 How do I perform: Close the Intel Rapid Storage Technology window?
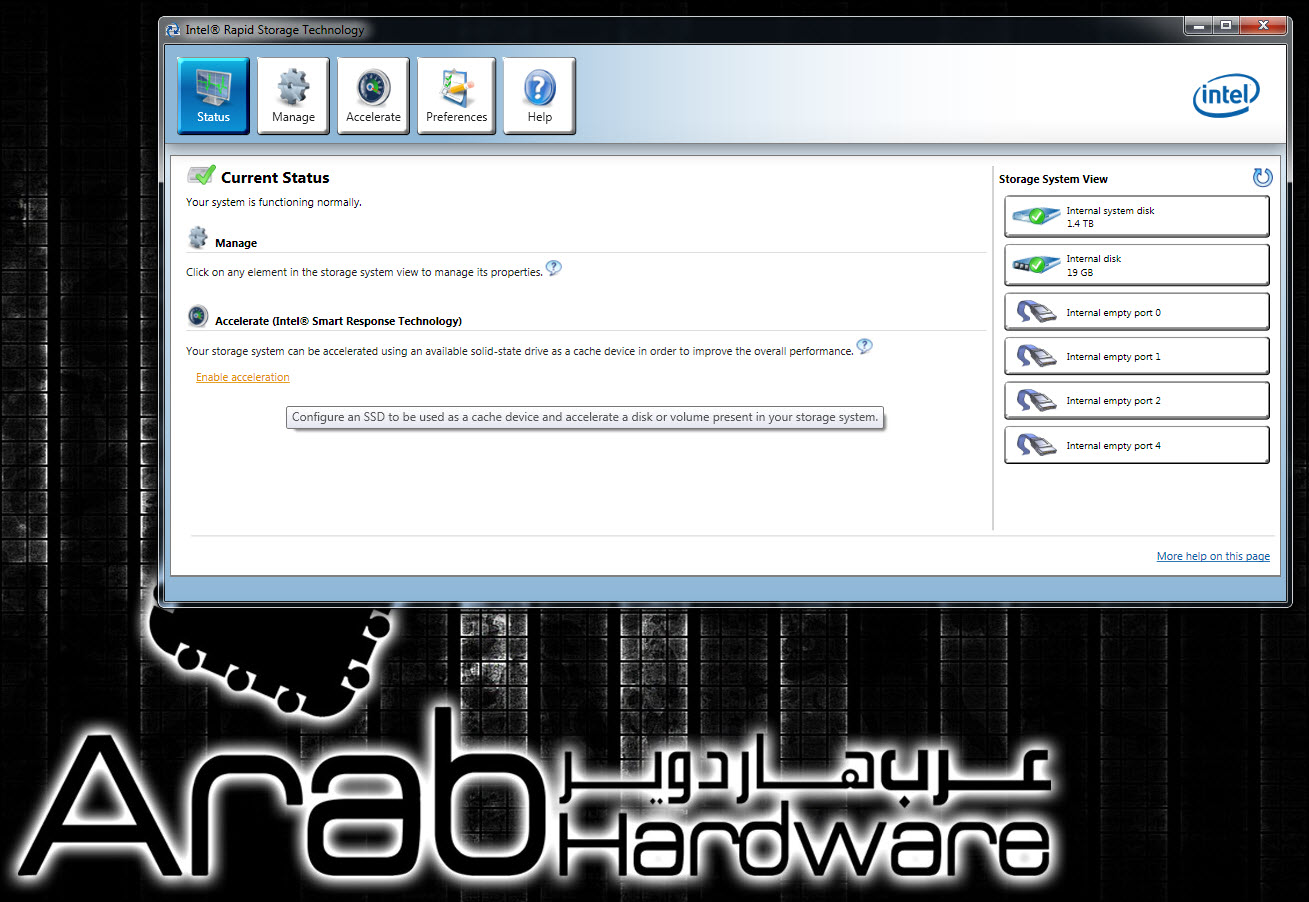(1264, 26)
